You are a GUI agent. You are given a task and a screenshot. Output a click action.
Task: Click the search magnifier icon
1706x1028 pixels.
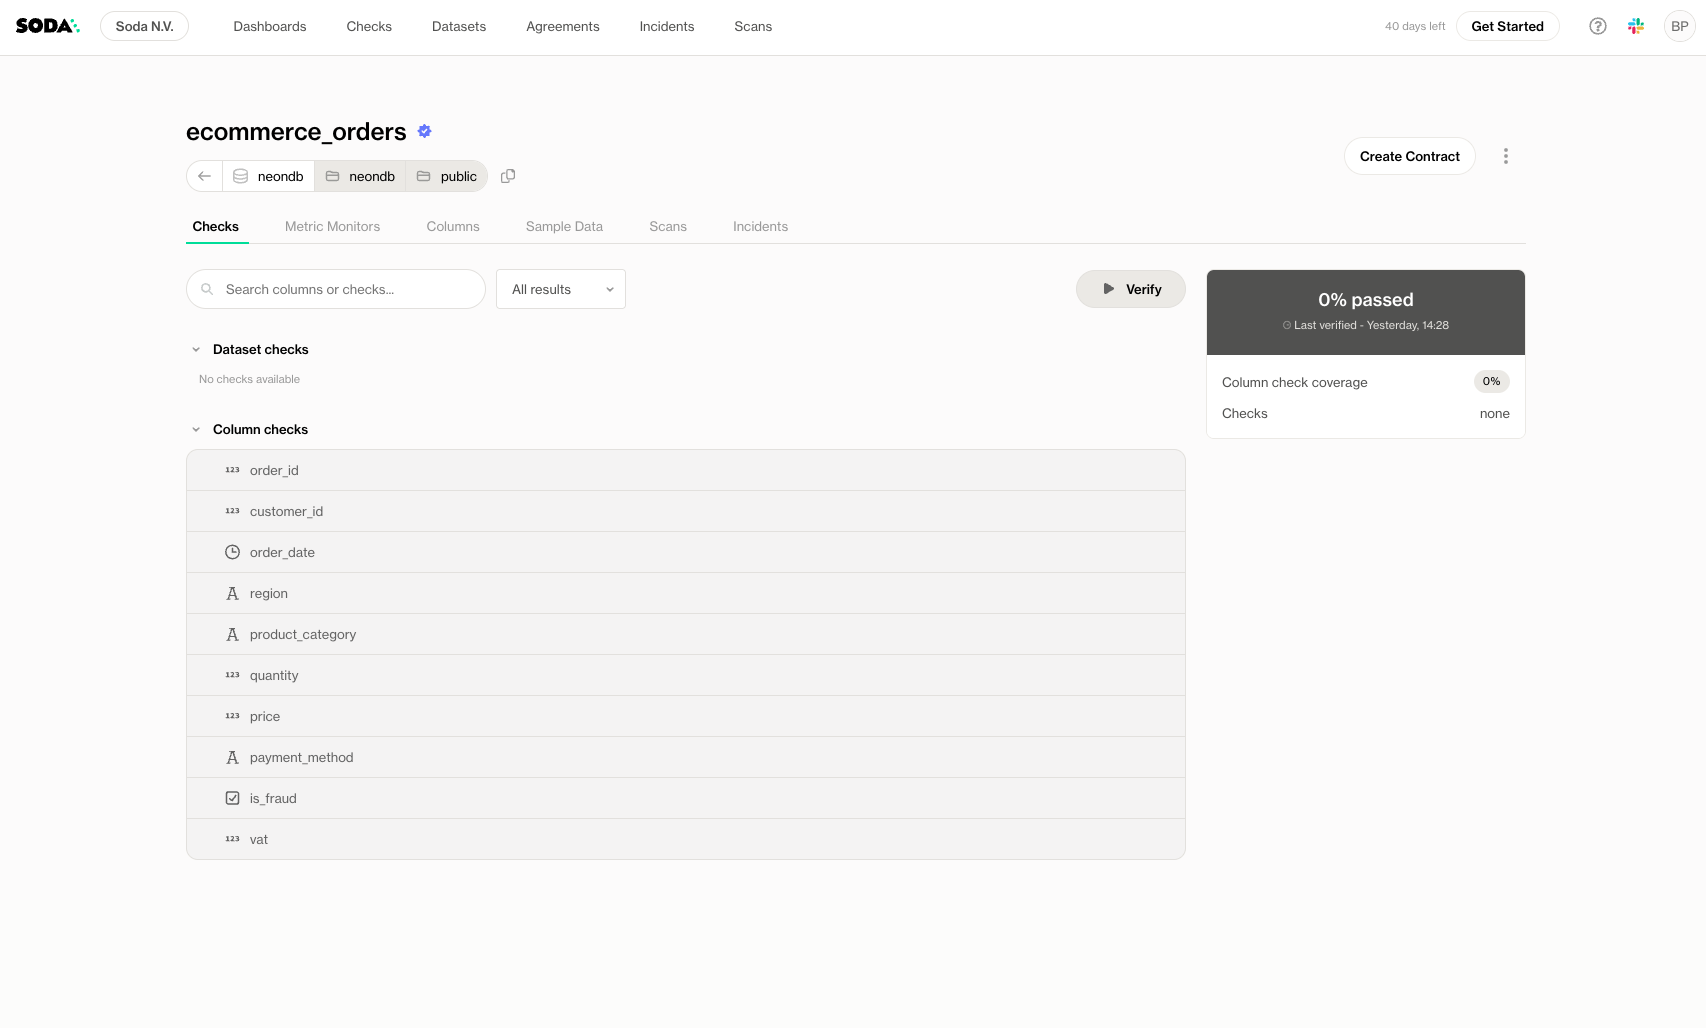(207, 289)
